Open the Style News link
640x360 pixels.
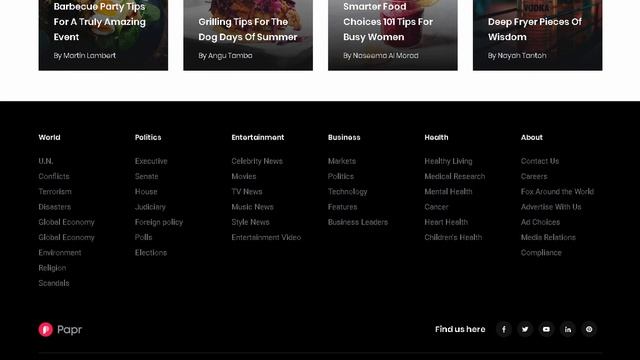pyautogui.click(x=250, y=222)
